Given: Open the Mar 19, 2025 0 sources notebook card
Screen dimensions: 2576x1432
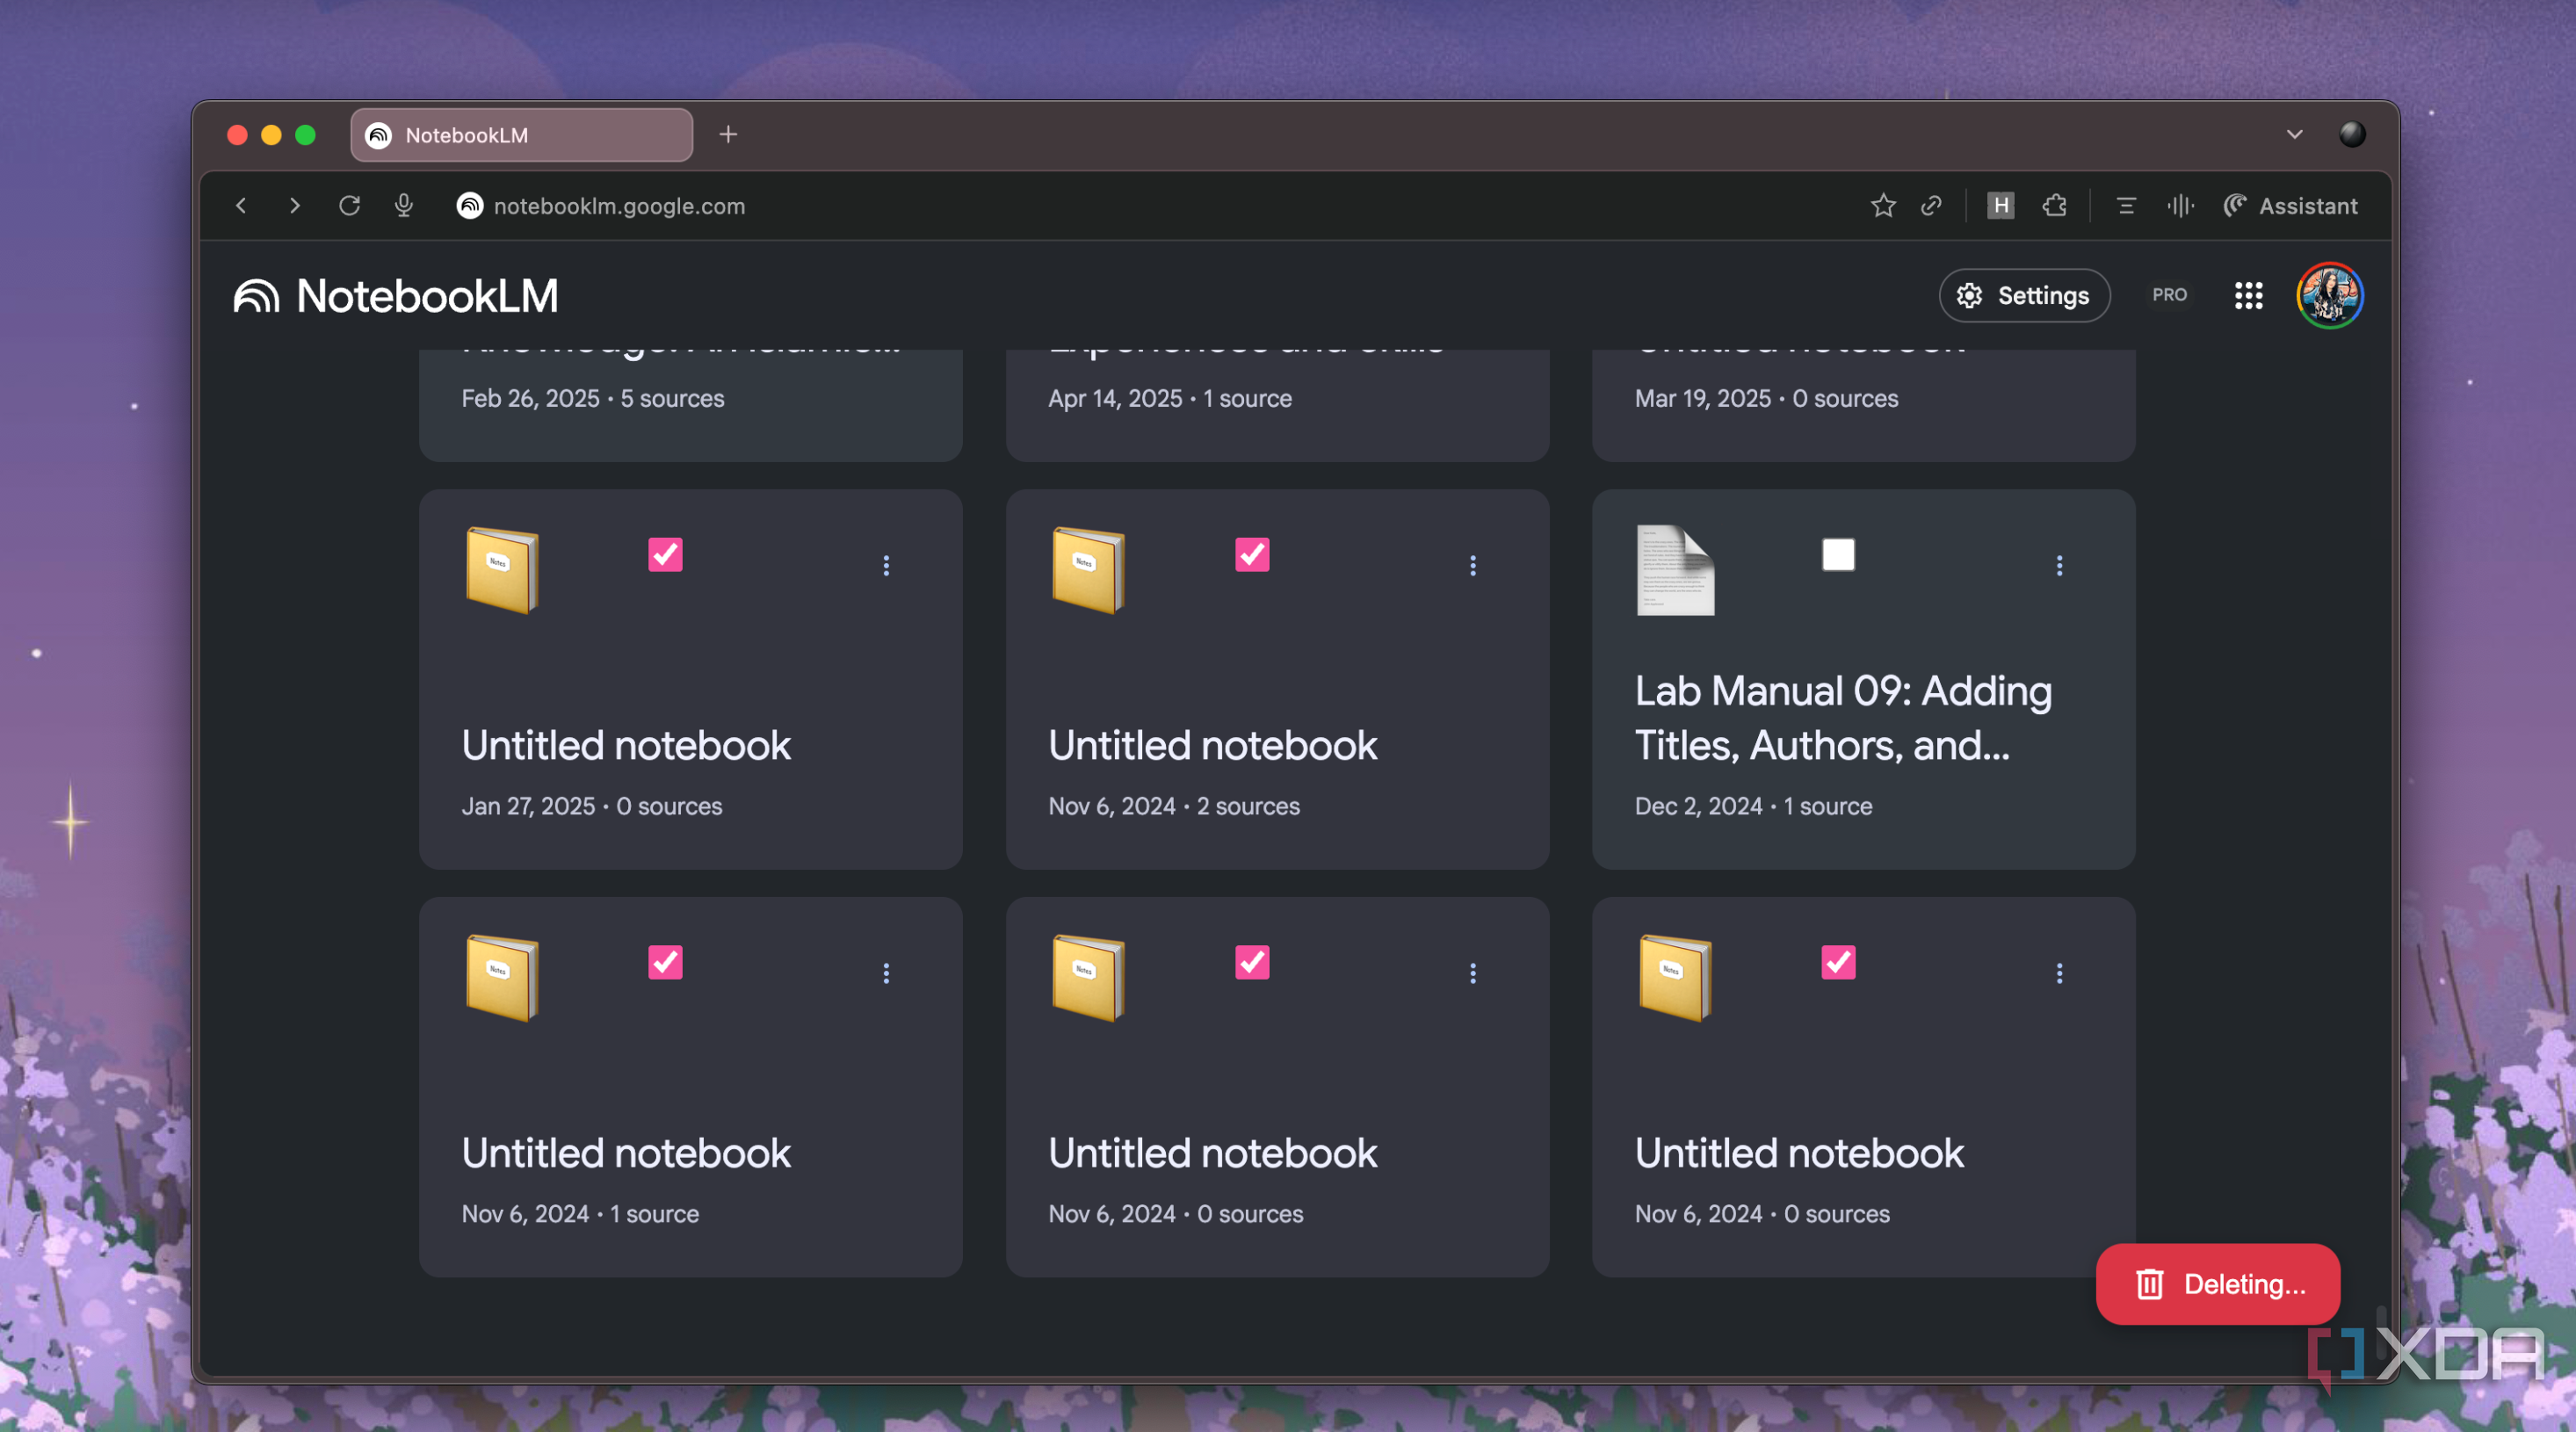Looking at the screenshot, I should (1863, 404).
